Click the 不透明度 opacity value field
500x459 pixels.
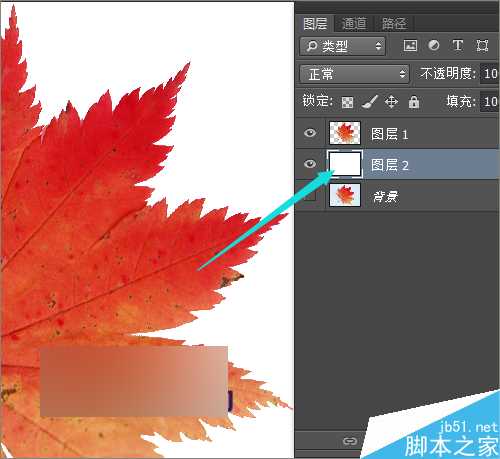click(490, 74)
